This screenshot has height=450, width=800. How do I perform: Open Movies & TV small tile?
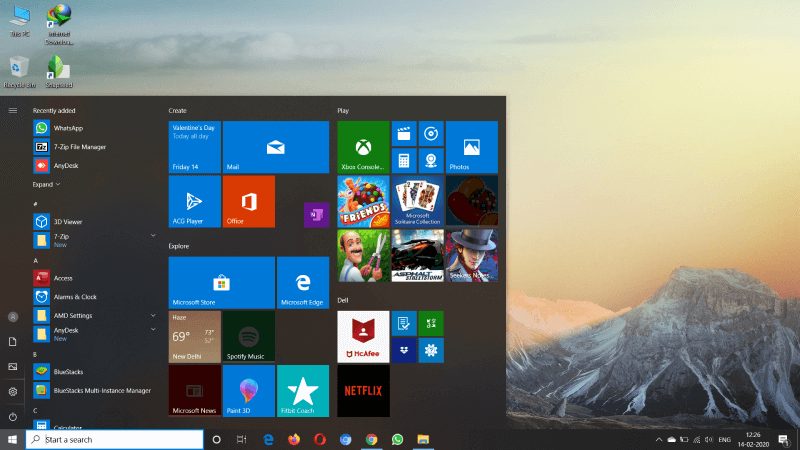[404, 134]
